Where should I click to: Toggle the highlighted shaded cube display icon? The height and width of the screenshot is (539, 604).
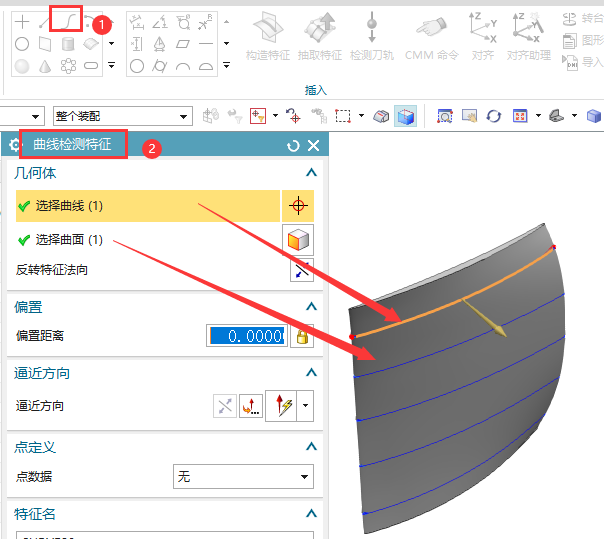(405, 116)
